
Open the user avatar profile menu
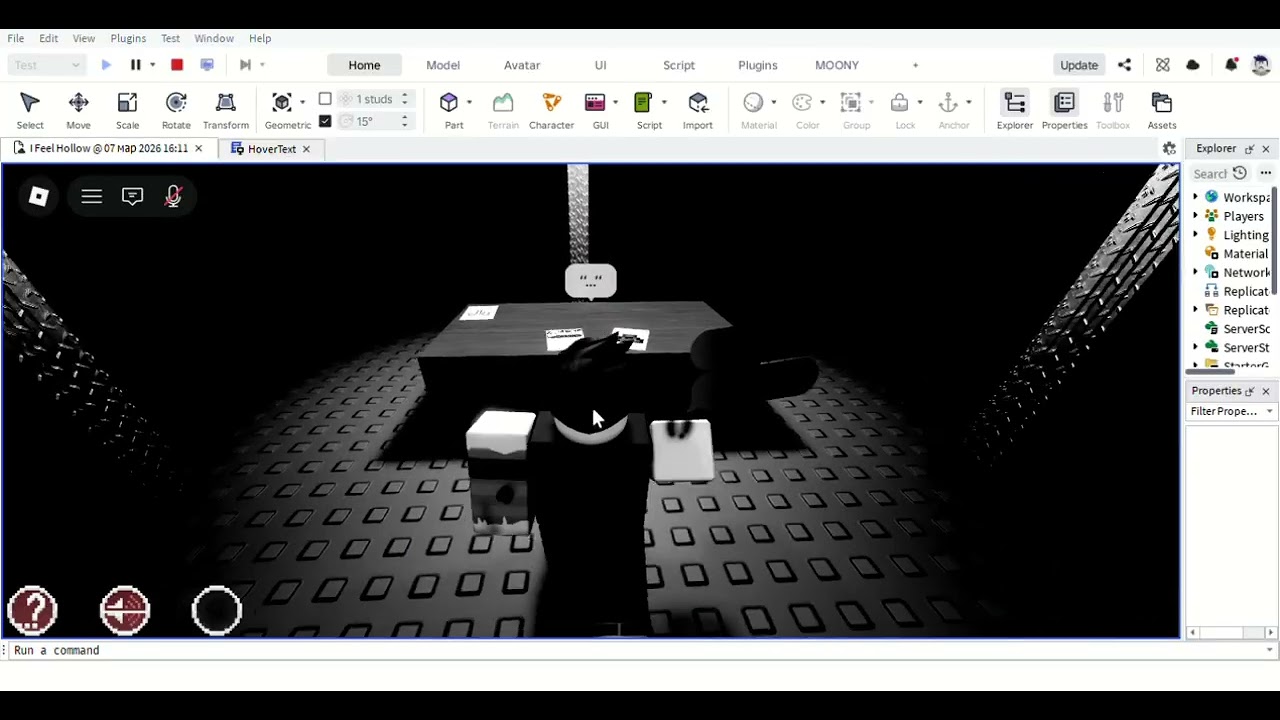pyautogui.click(x=1261, y=65)
